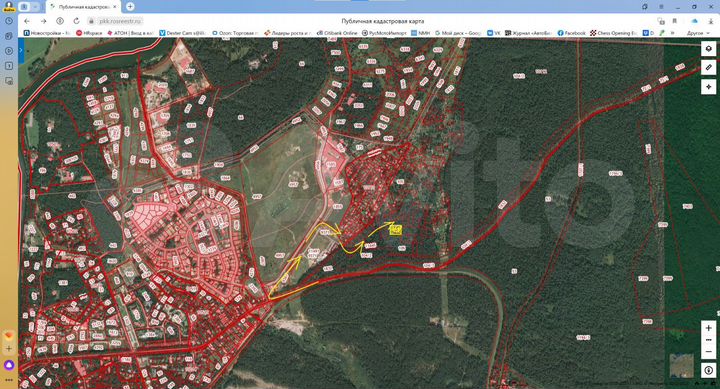Expand the left search panel arrow
The image size is (720, 389).
(x=21, y=50)
